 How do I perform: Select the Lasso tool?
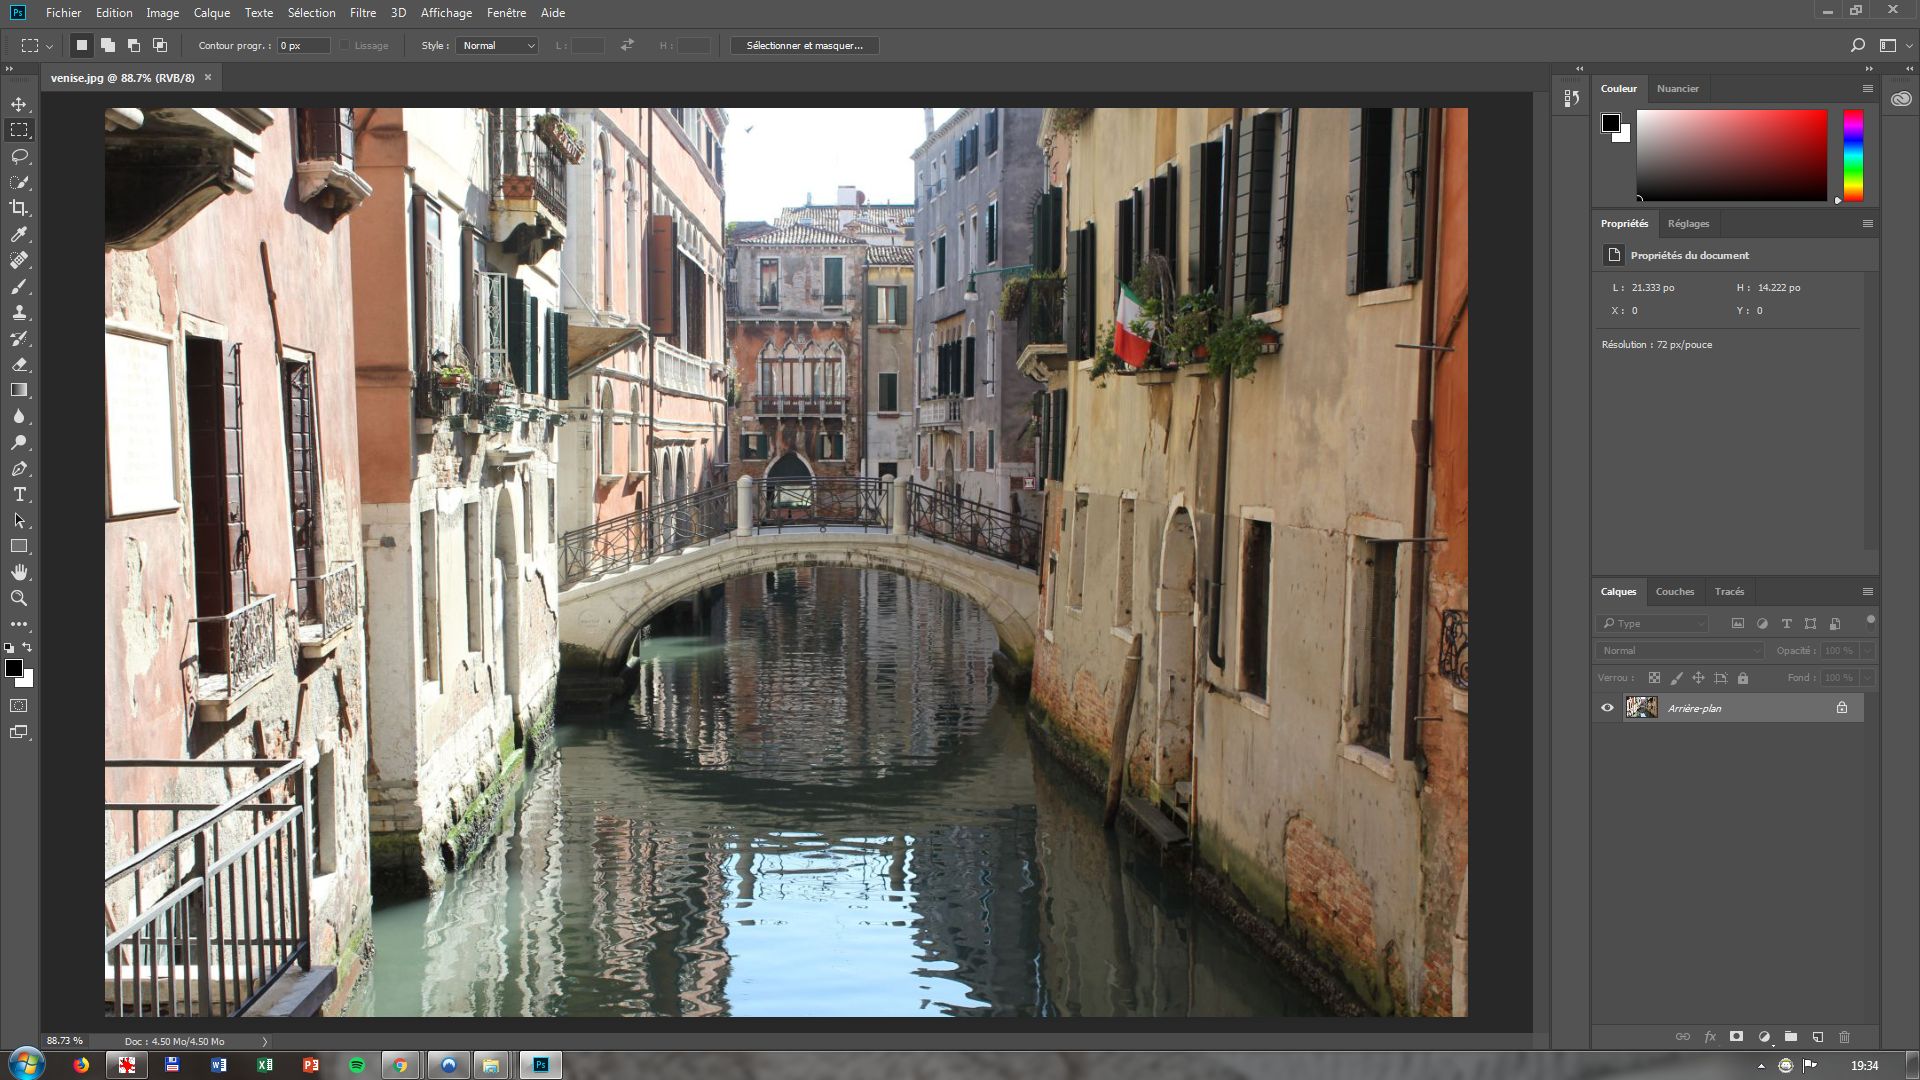(x=19, y=156)
